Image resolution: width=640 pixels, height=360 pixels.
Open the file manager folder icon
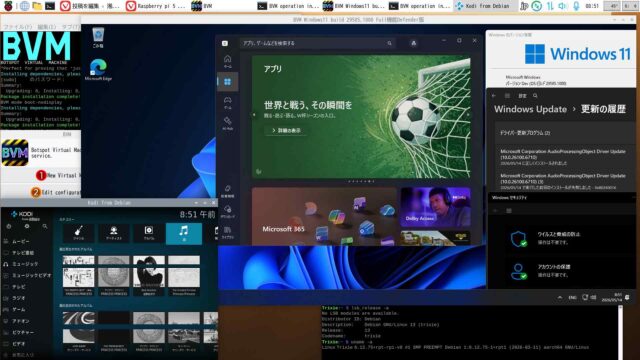point(37,6)
